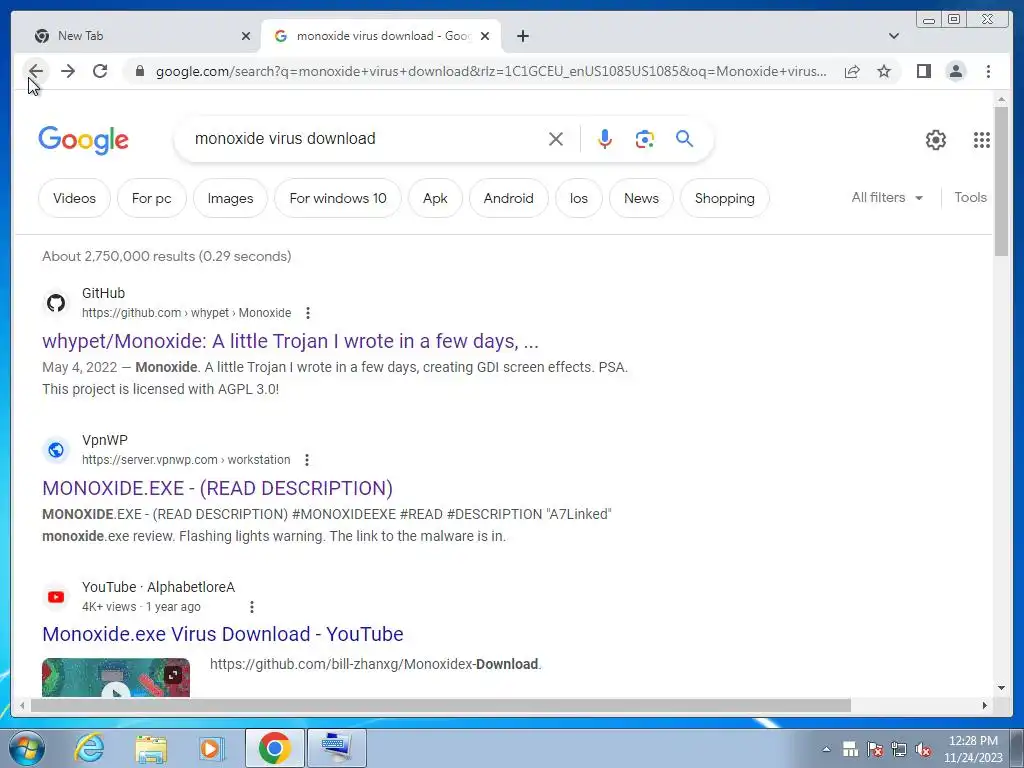This screenshot has height=768, width=1024.
Task: Close the New Tab tab
Action: (x=246, y=36)
